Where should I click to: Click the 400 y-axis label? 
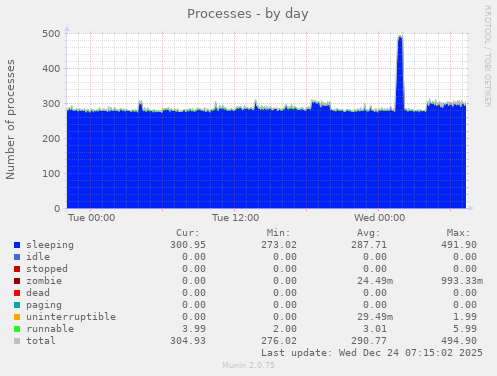click(51, 69)
